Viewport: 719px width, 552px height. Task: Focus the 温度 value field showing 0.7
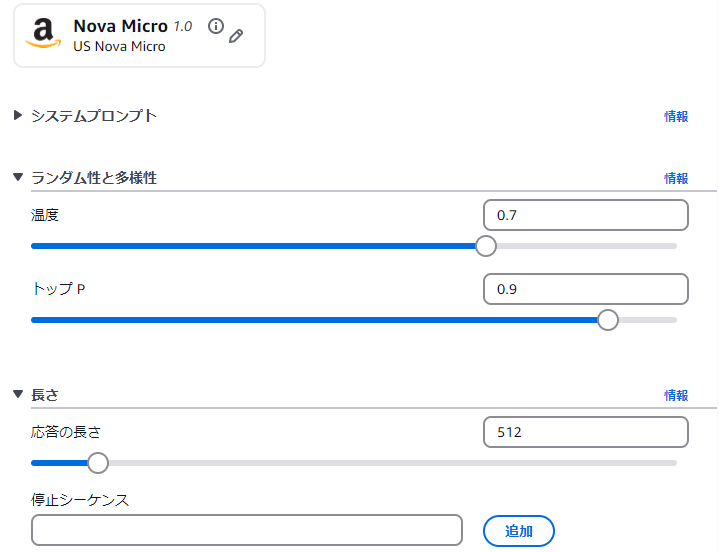[x=585, y=215]
